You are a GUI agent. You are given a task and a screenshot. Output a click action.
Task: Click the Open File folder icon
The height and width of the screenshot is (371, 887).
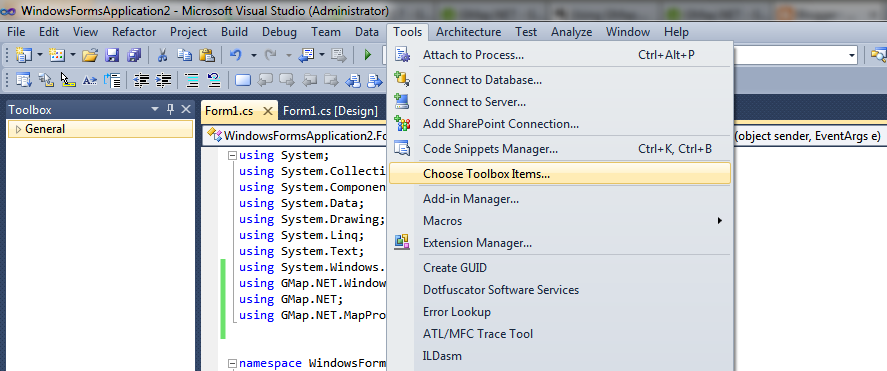(90, 55)
